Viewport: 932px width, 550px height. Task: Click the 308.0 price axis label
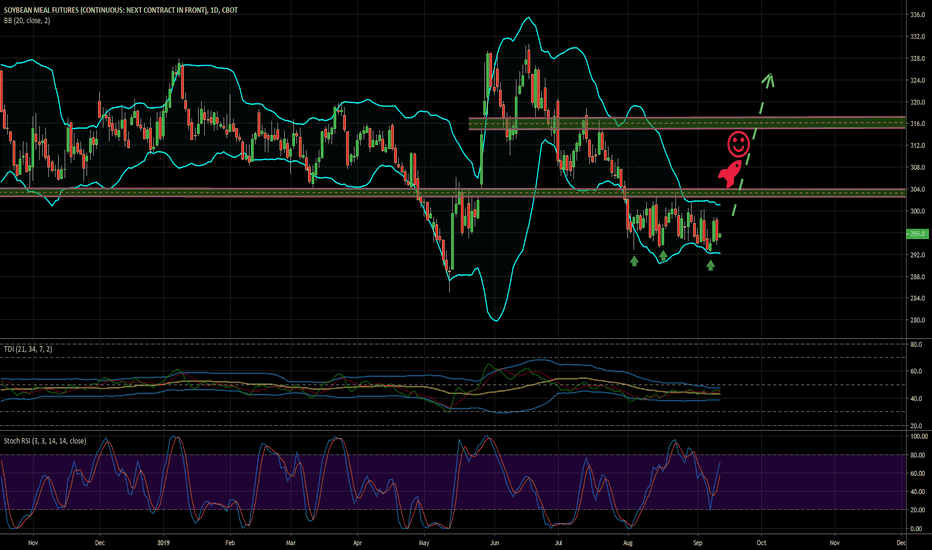(917, 168)
